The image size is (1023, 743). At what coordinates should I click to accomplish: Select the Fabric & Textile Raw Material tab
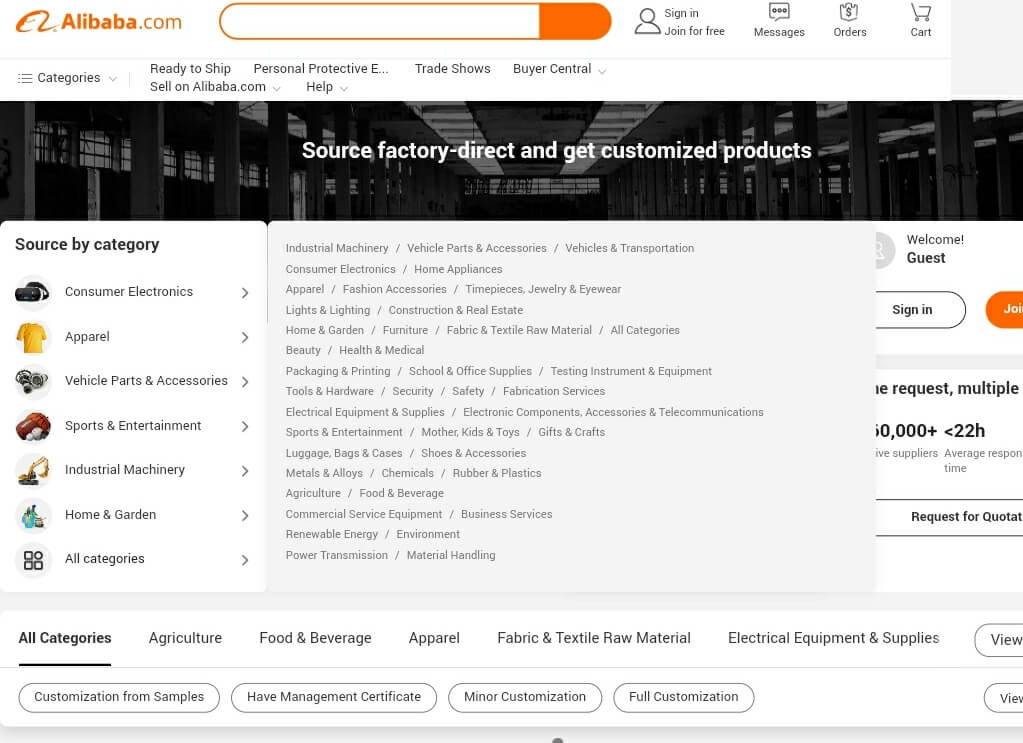(x=594, y=638)
